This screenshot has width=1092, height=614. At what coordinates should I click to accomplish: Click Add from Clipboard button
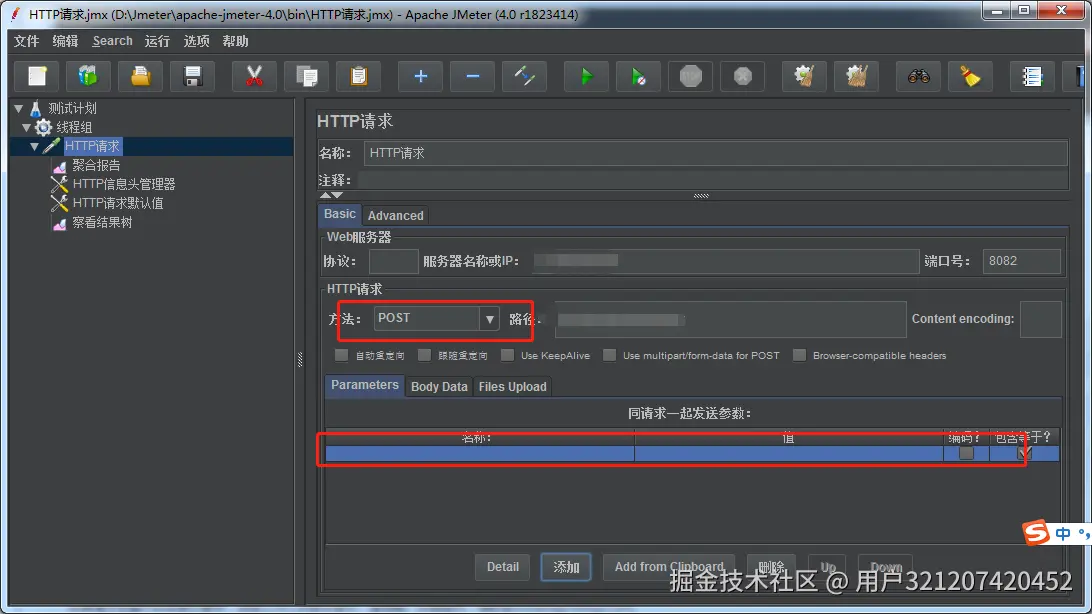point(669,567)
